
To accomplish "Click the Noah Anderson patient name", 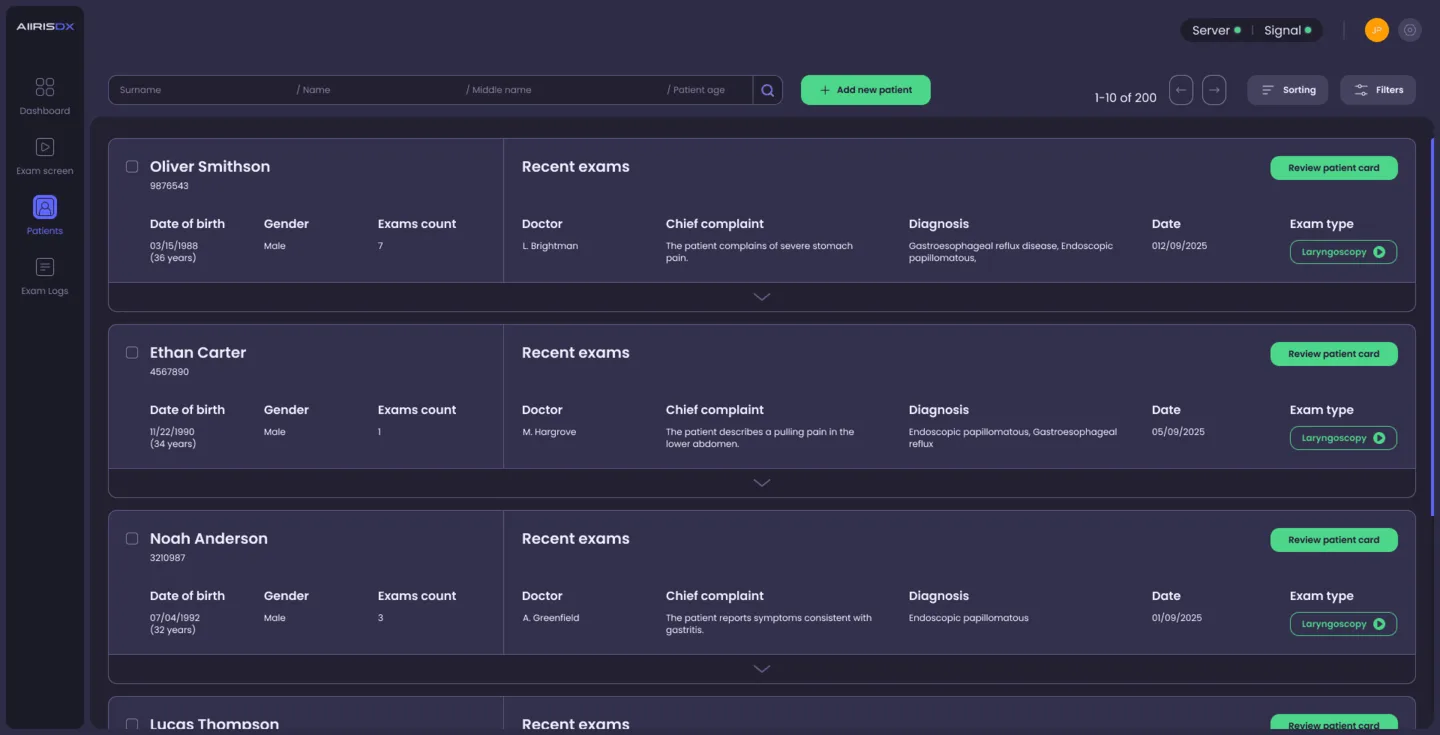I will pos(209,539).
